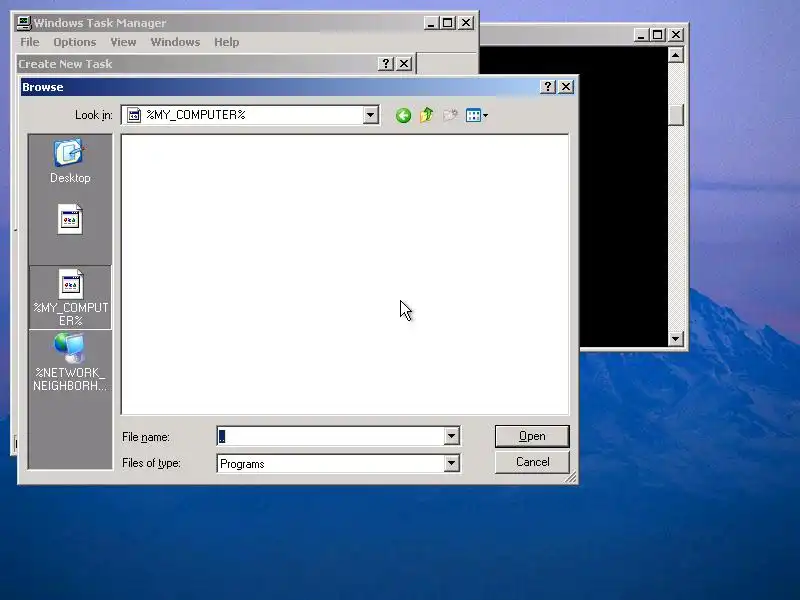Open Task Manager Options menu
The height and width of the screenshot is (600, 800).
pos(74,42)
